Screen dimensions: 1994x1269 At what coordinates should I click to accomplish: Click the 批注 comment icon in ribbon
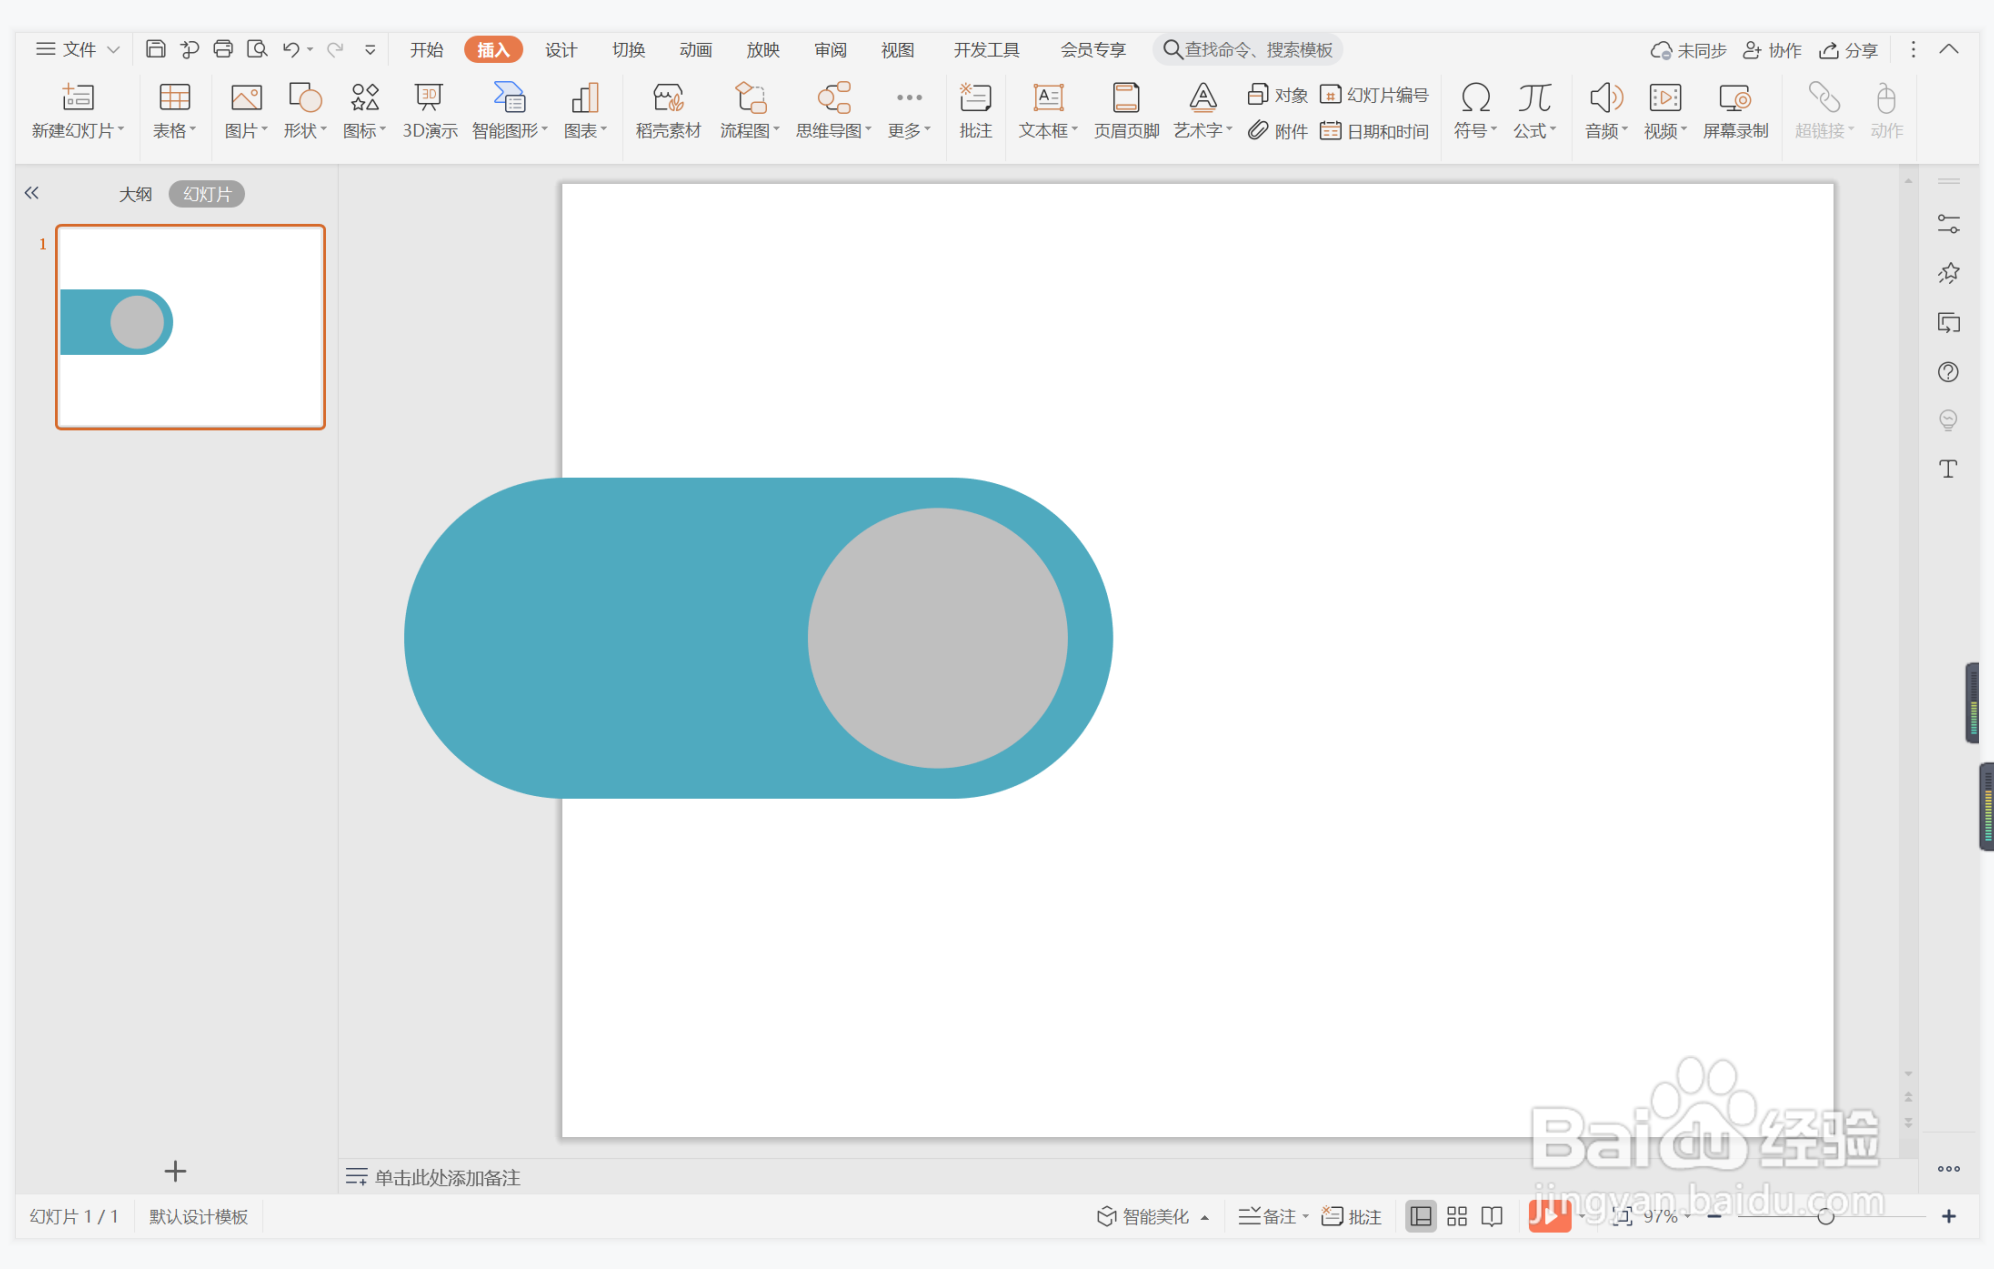(975, 109)
